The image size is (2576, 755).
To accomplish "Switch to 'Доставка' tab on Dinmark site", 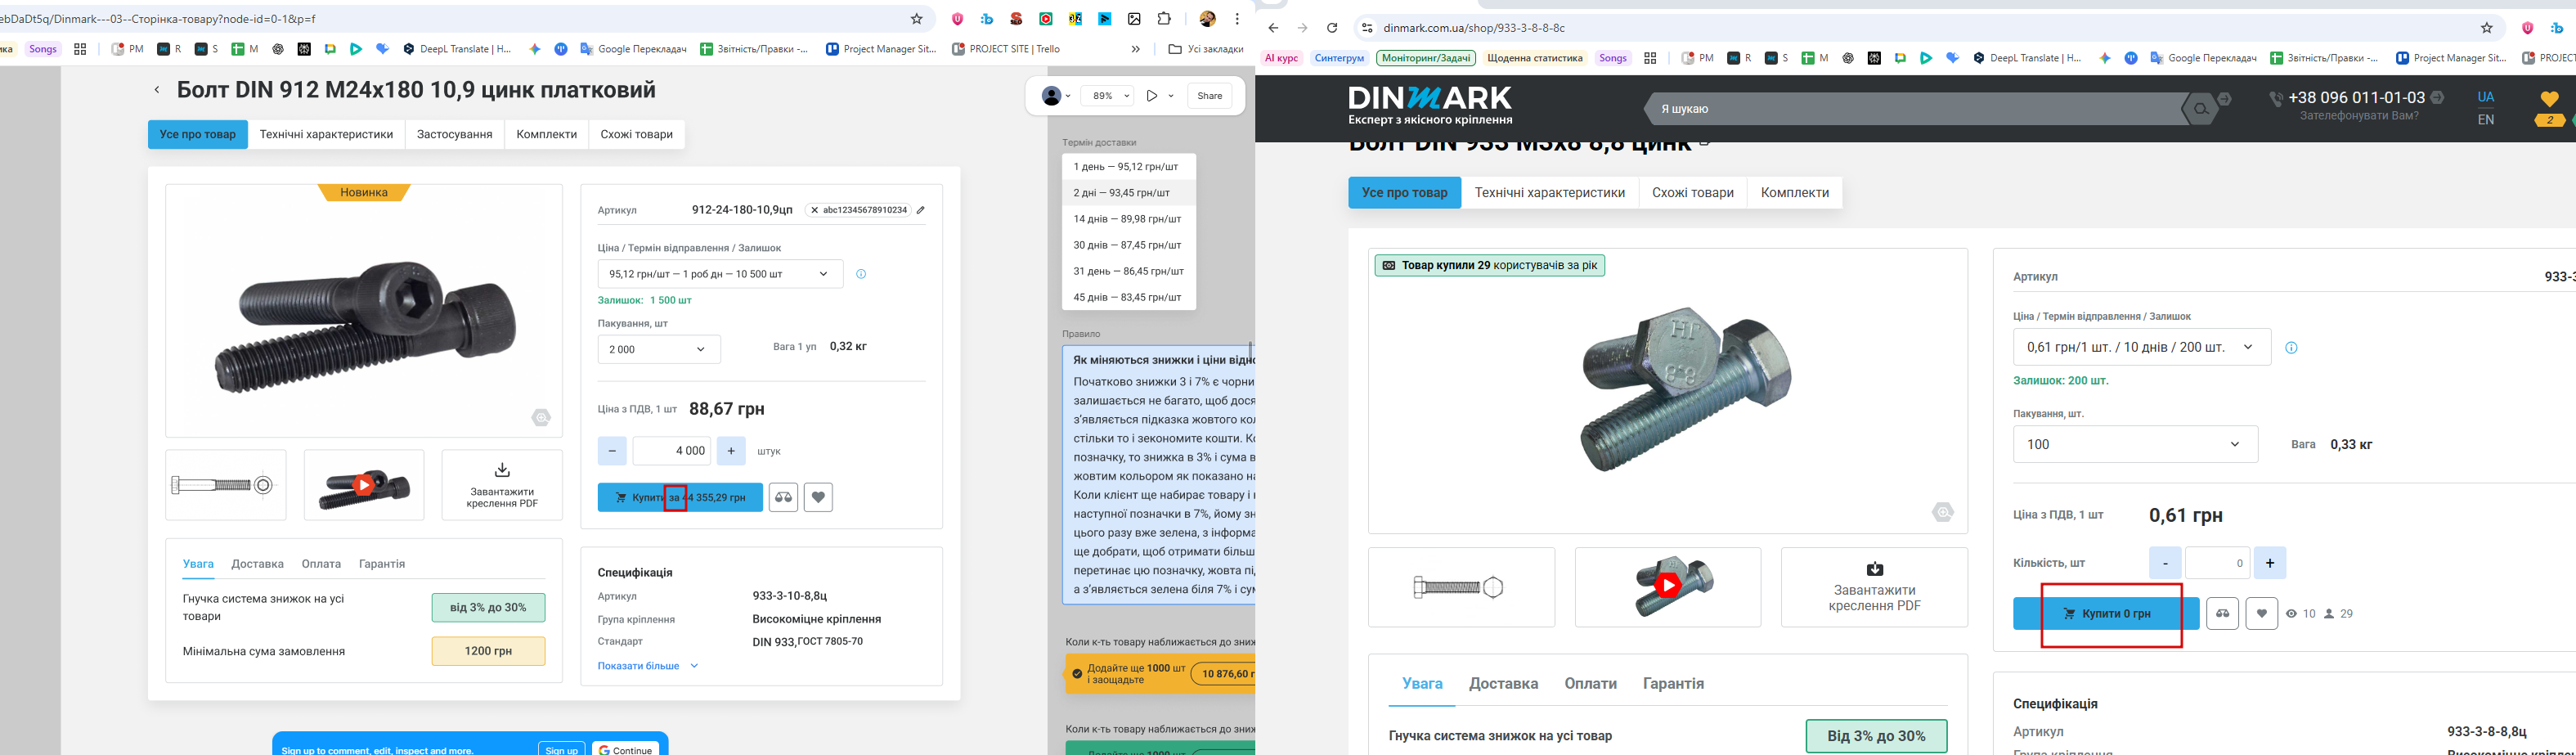I will coord(1503,684).
